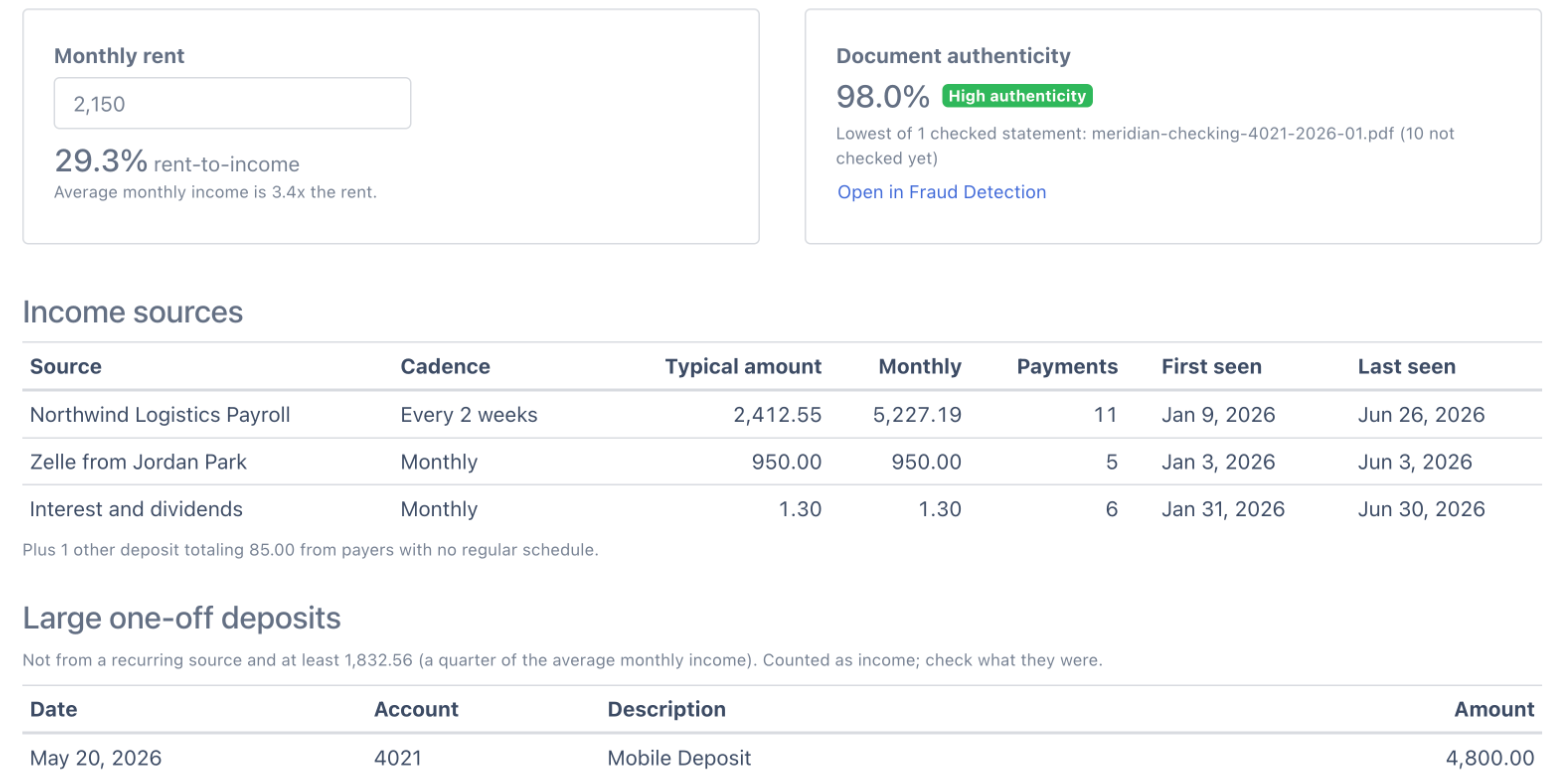Click the Jun 30, 2026 last seen date
This screenshot has height=784, width=1567.
1421,509
